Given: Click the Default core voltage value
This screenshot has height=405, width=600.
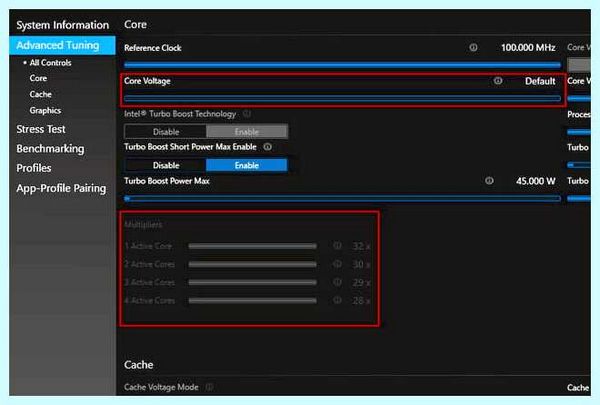Looking at the screenshot, I should pos(540,81).
